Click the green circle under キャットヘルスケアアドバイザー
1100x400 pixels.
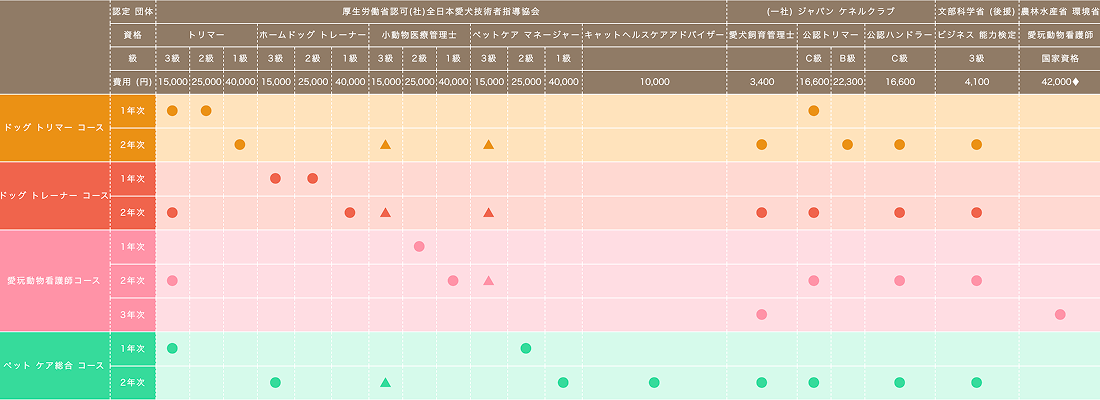654,383
